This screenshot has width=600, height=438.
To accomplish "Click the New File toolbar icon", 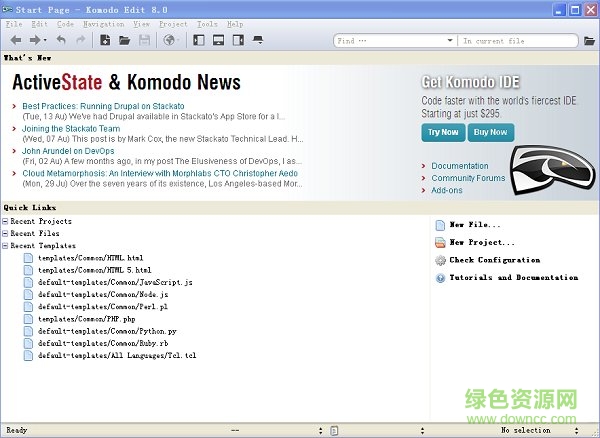I will 105,40.
